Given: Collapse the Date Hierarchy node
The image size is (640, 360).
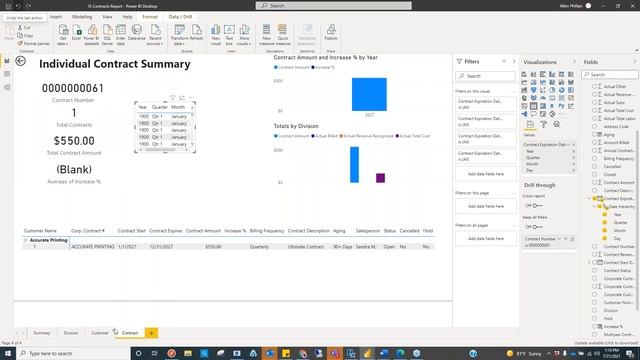Looking at the screenshot, I should tap(595, 207).
